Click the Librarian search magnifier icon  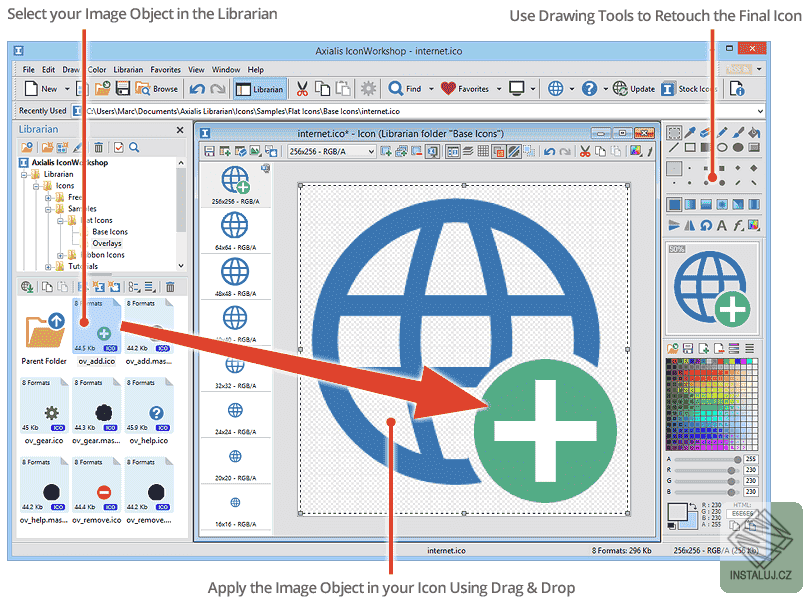pyautogui.click(x=134, y=147)
